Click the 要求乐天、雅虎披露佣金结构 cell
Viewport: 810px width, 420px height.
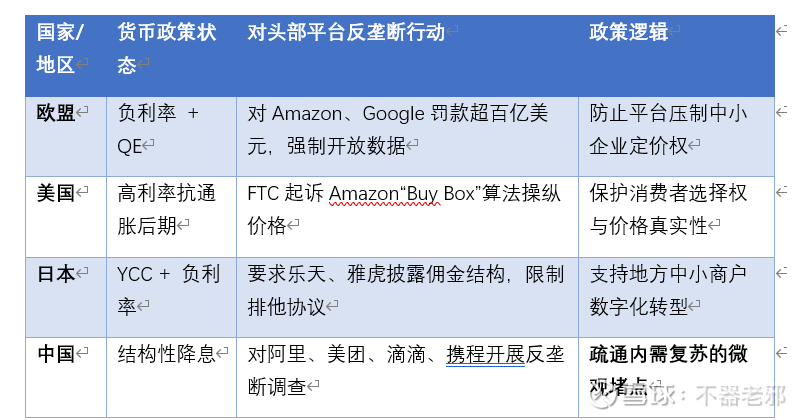(x=405, y=288)
